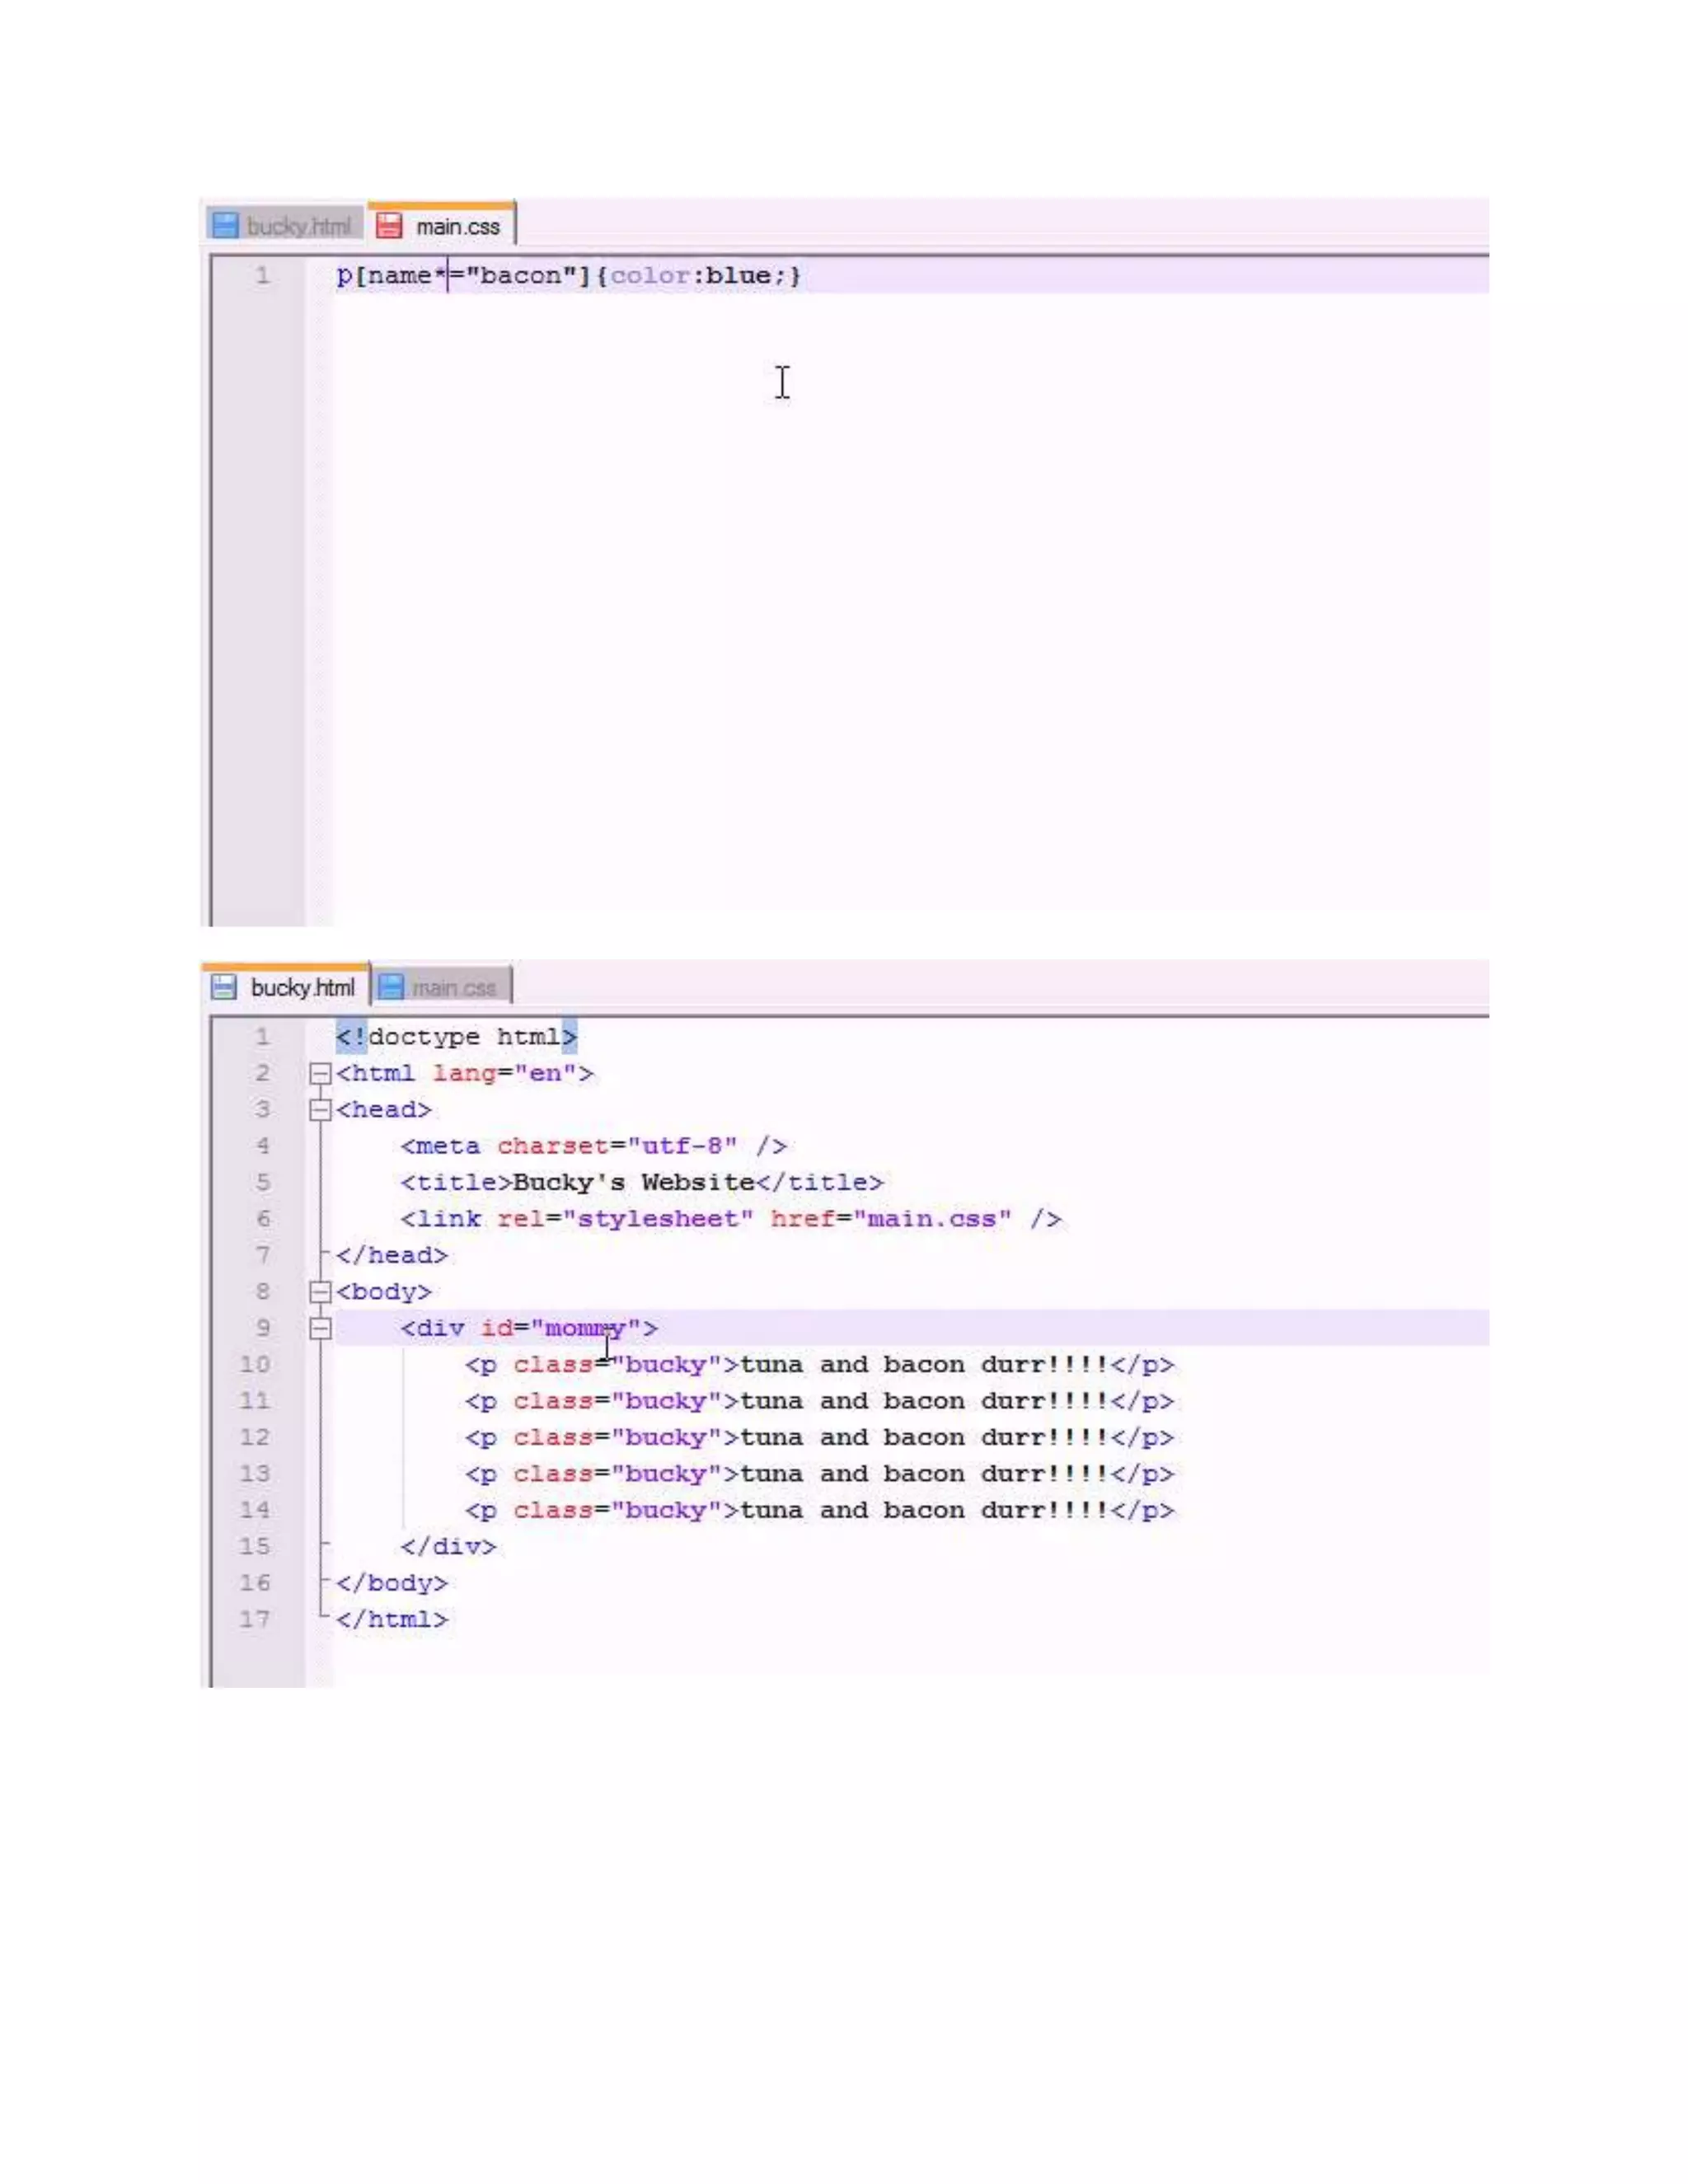
Task: Click red unsaved icon on top main.css tab
Action: [x=389, y=226]
